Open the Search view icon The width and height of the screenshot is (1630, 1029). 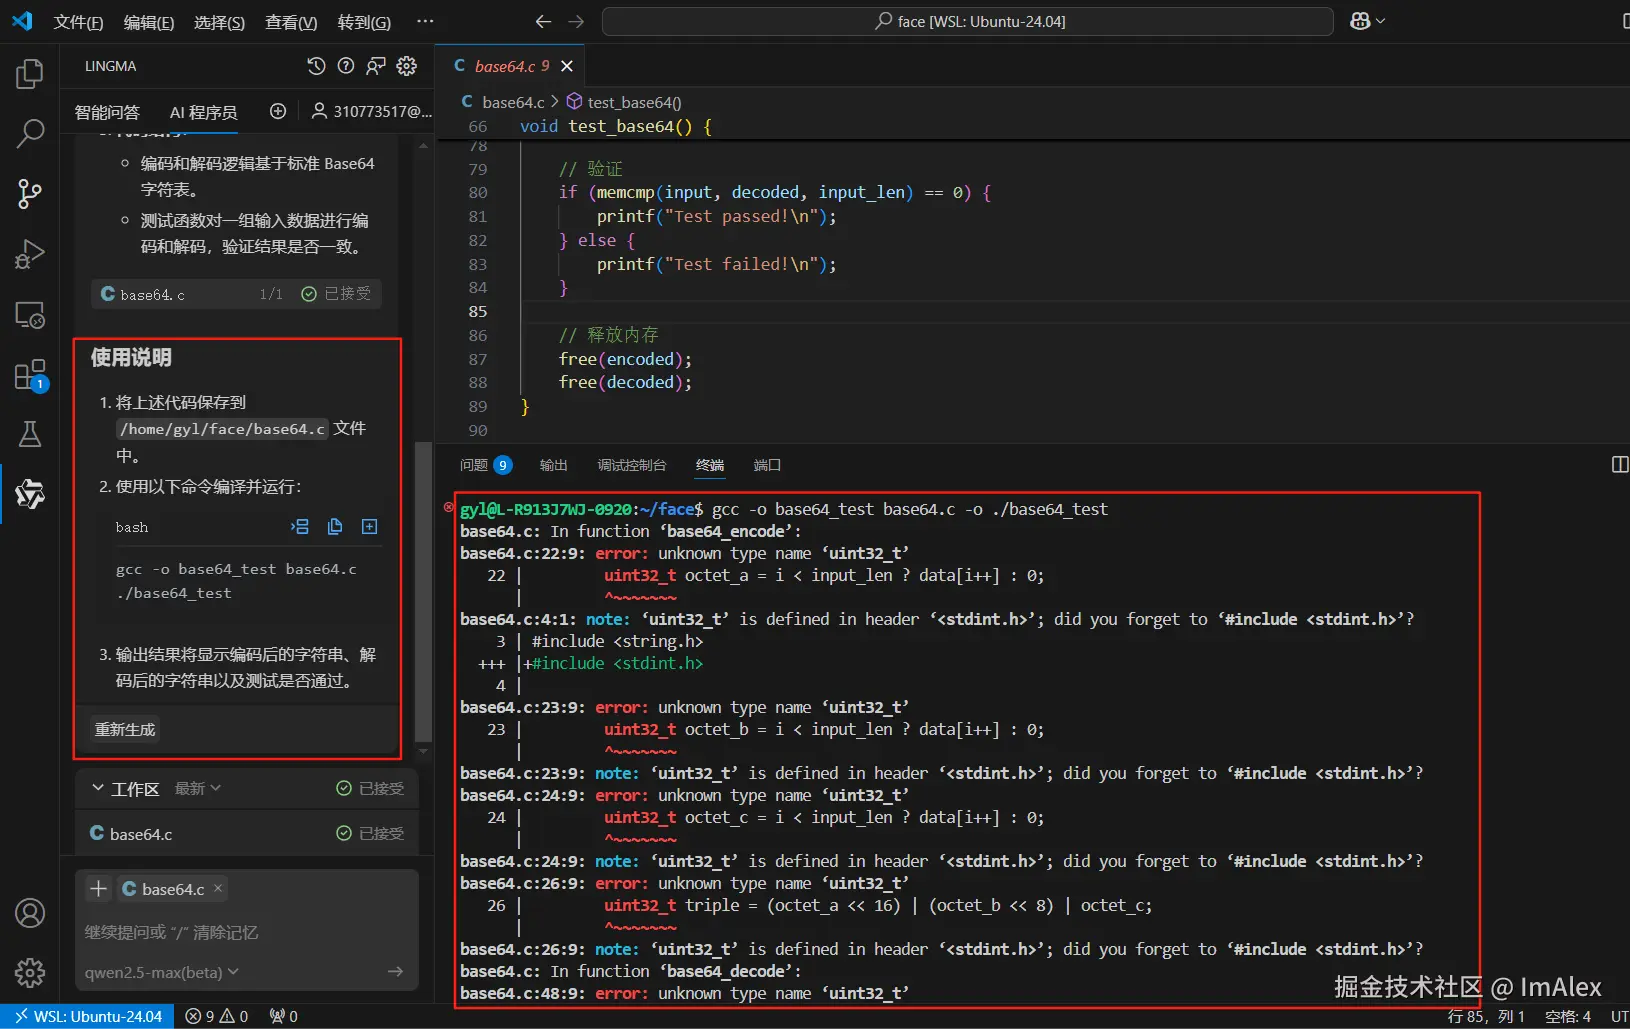pyautogui.click(x=30, y=133)
